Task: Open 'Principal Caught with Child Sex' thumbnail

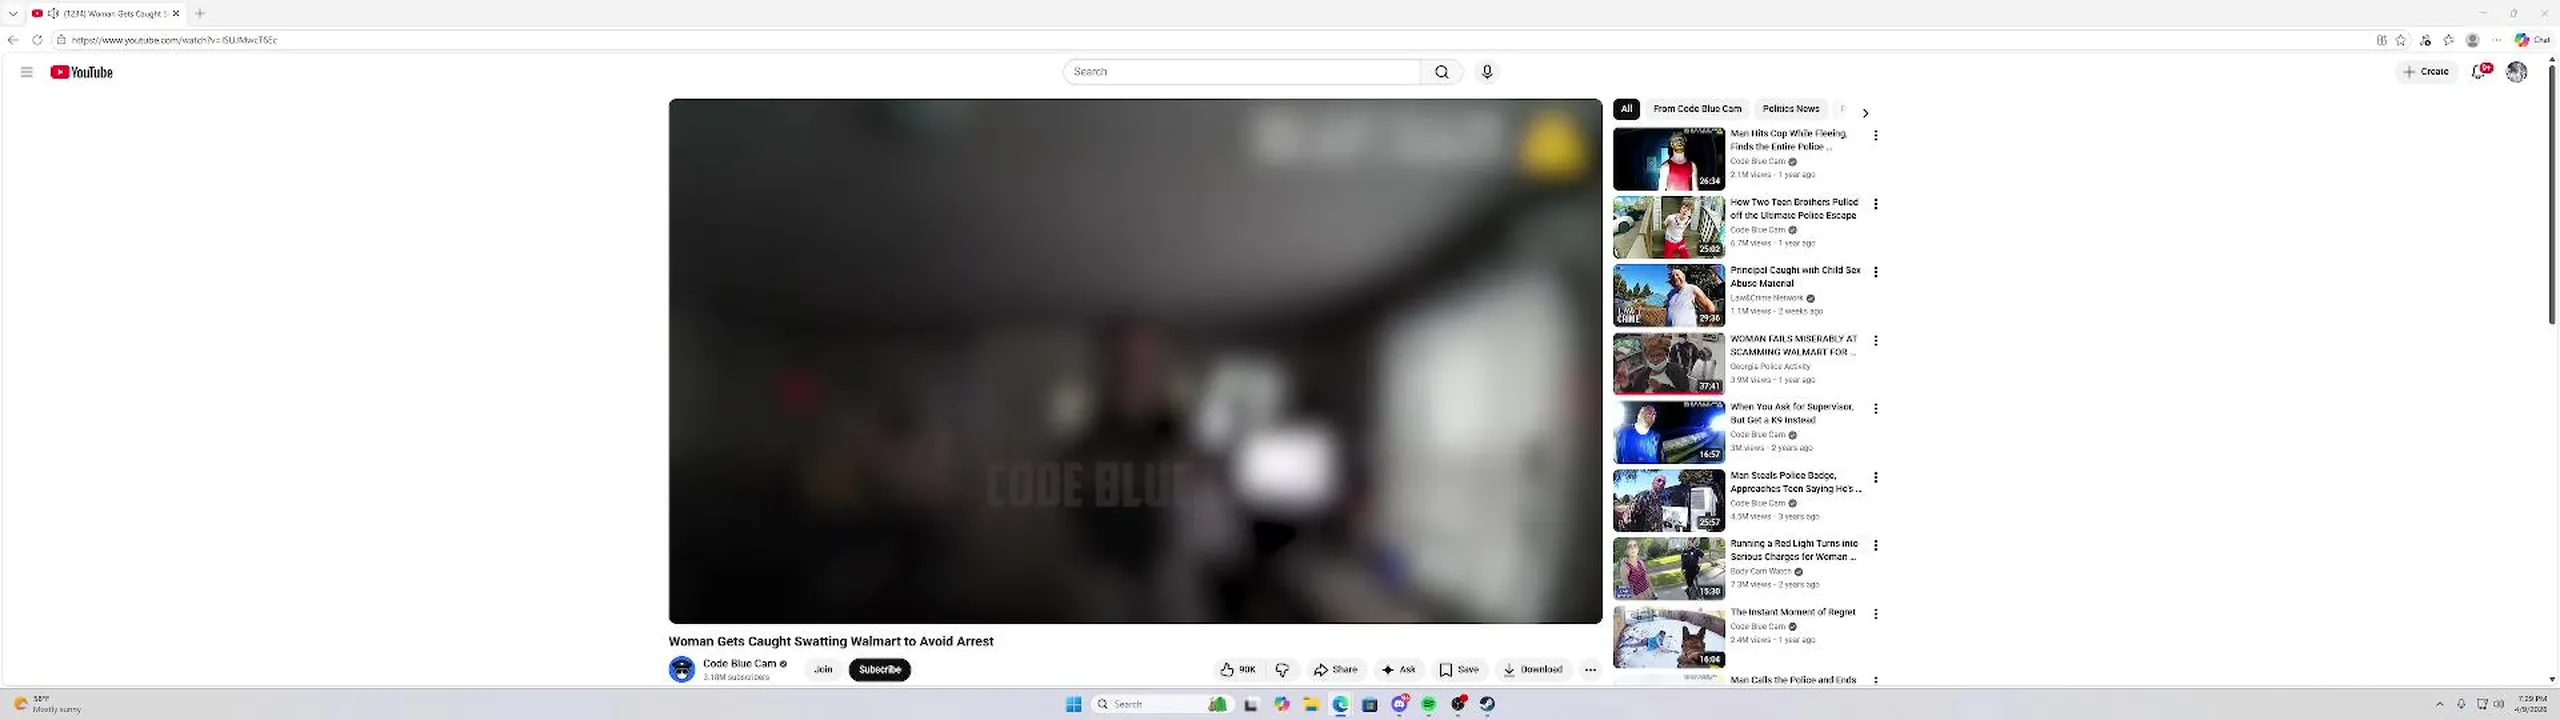Action: click(1669, 296)
